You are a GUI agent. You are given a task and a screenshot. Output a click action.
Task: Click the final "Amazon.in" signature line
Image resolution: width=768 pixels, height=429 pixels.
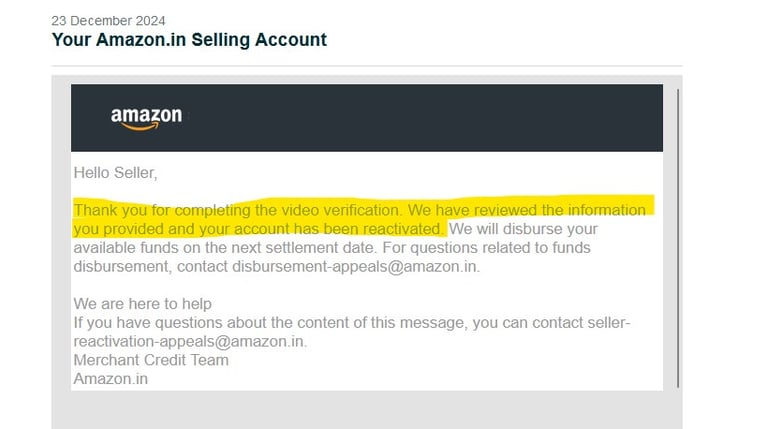pos(111,379)
